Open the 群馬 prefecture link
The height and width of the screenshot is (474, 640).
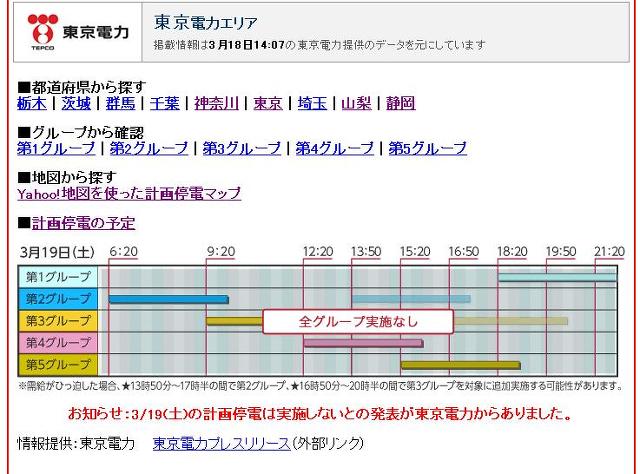(120, 103)
